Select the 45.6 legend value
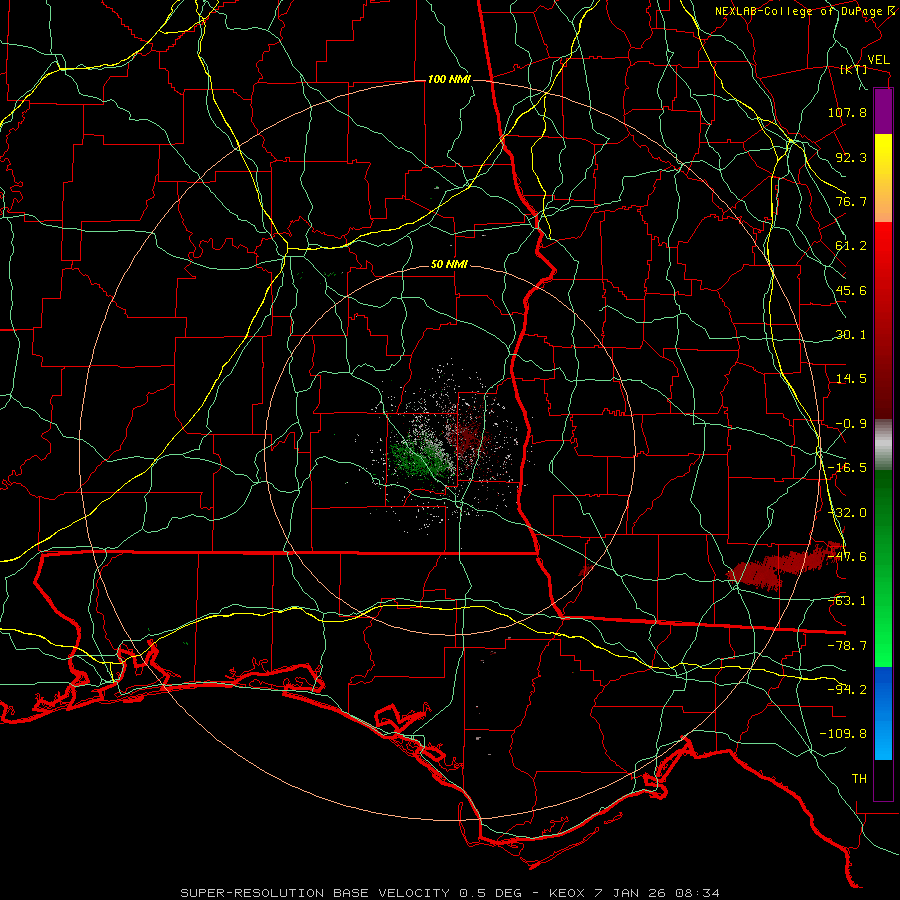 pyautogui.click(x=851, y=290)
